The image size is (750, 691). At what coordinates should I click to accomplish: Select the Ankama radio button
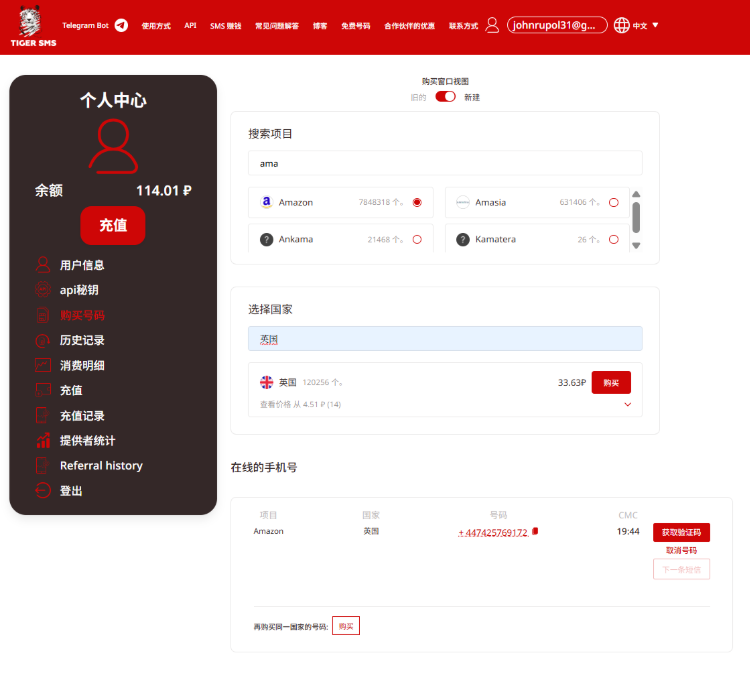[417, 239]
